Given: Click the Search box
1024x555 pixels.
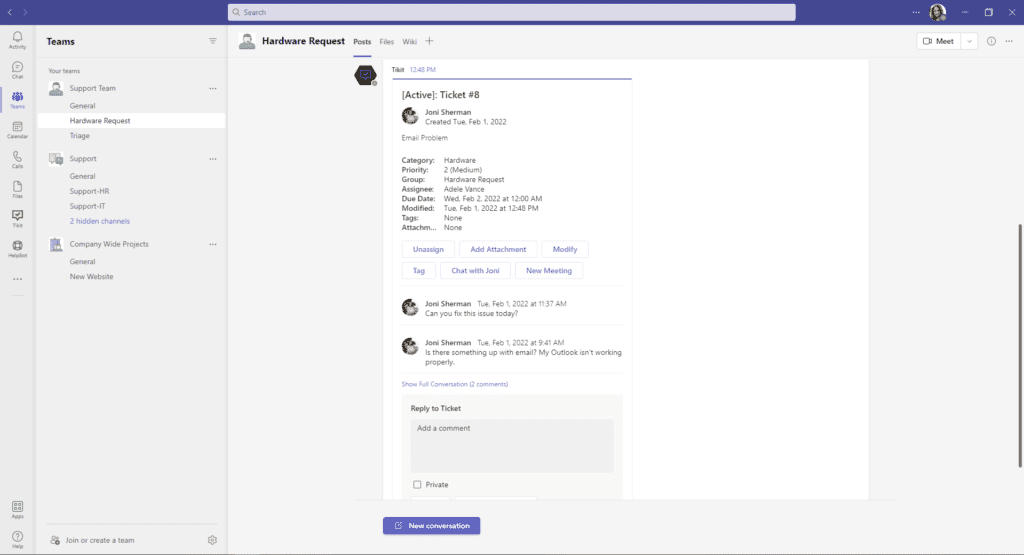Looking at the screenshot, I should [511, 12].
